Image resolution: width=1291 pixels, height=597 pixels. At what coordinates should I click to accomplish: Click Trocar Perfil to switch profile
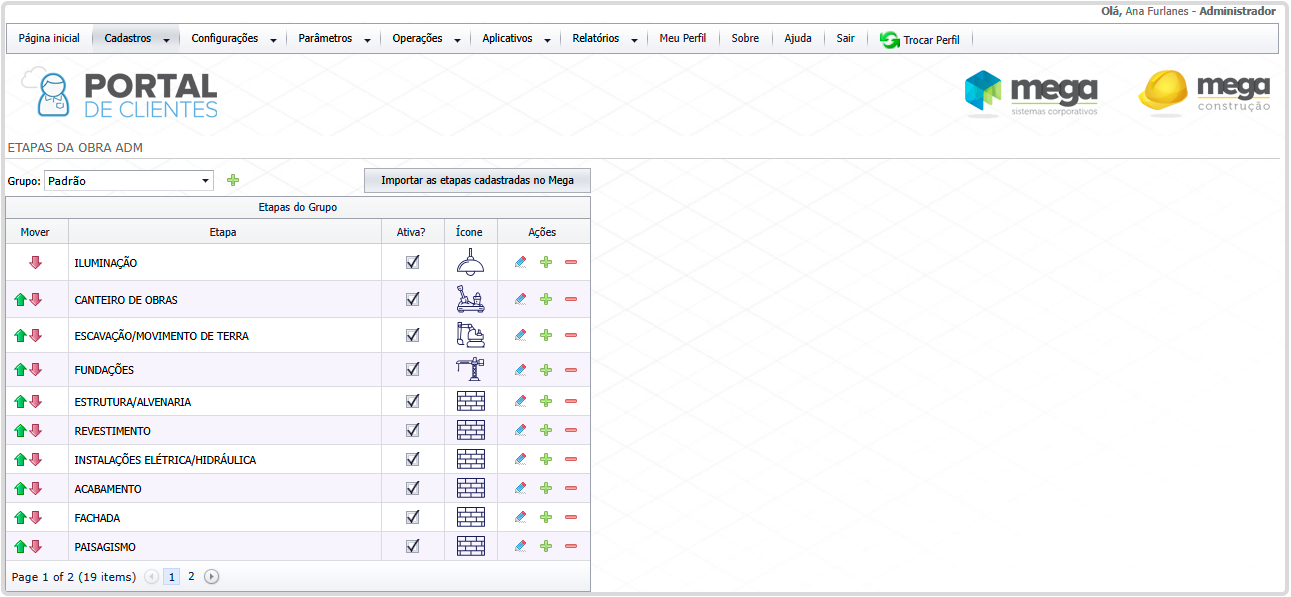pos(920,40)
